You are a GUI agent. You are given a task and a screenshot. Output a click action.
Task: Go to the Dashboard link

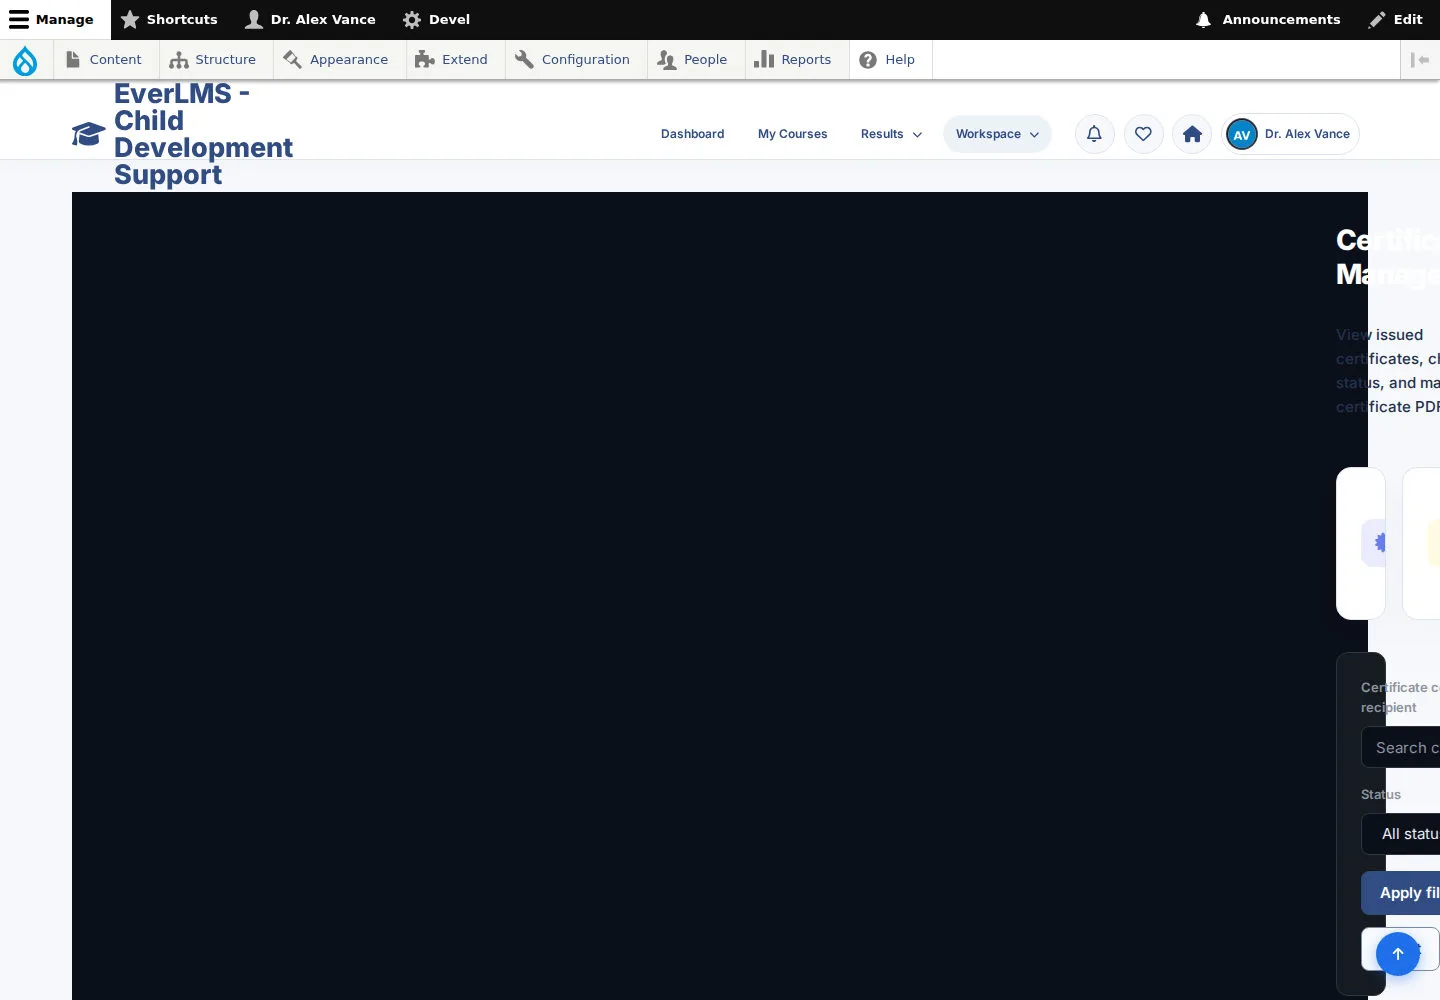tap(693, 134)
